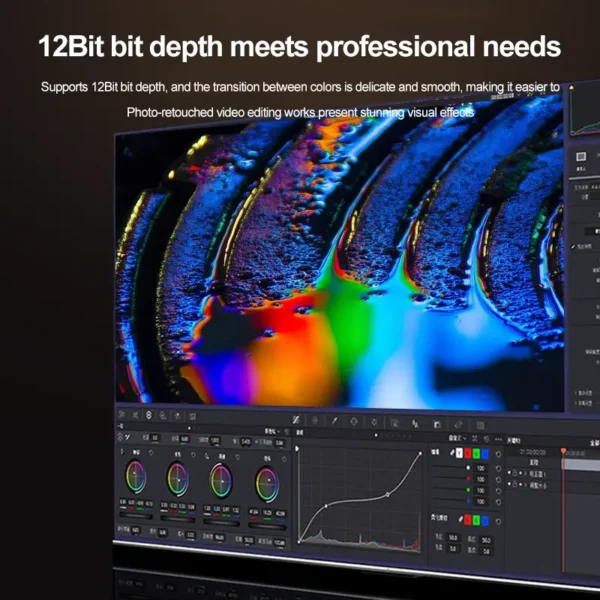Adjust the green intensity slider handle
The width and height of the screenshot is (600, 600).
coord(468,490)
